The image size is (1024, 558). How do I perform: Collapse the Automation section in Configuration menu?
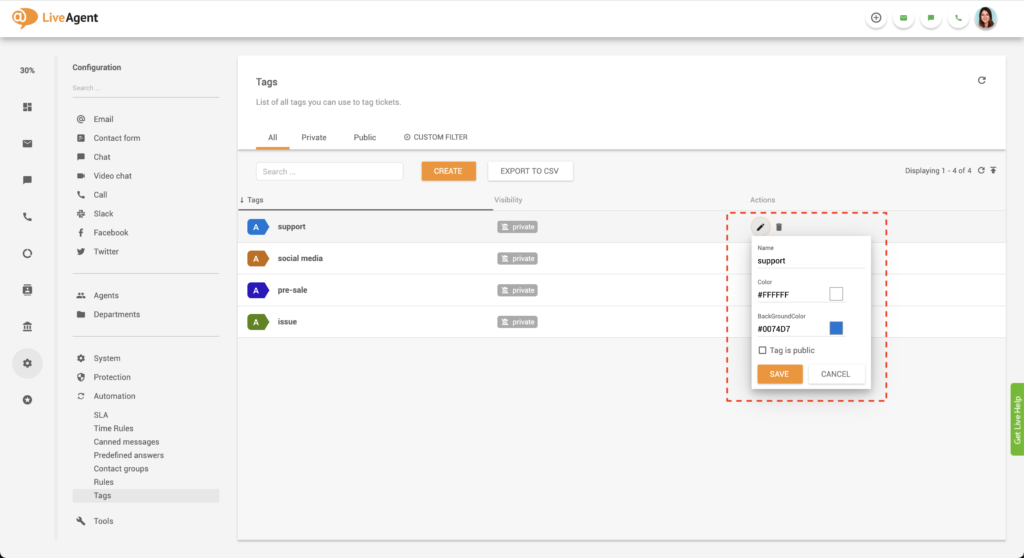tap(114, 396)
